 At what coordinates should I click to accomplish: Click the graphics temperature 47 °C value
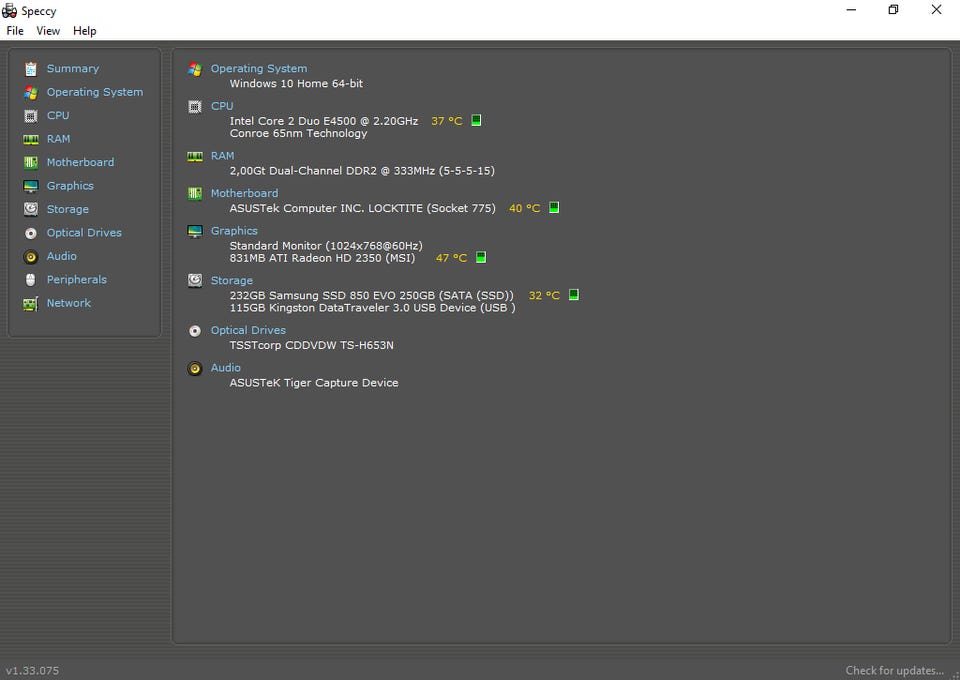tap(451, 258)
